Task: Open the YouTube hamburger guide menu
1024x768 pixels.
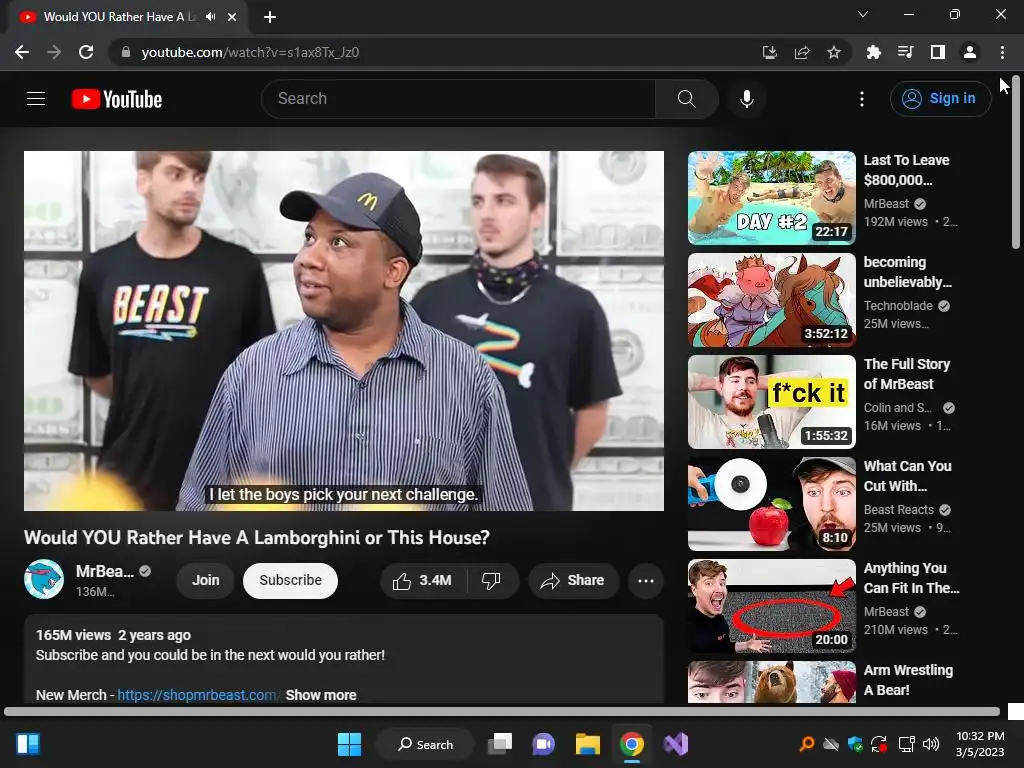Action: tap(36, 99)
